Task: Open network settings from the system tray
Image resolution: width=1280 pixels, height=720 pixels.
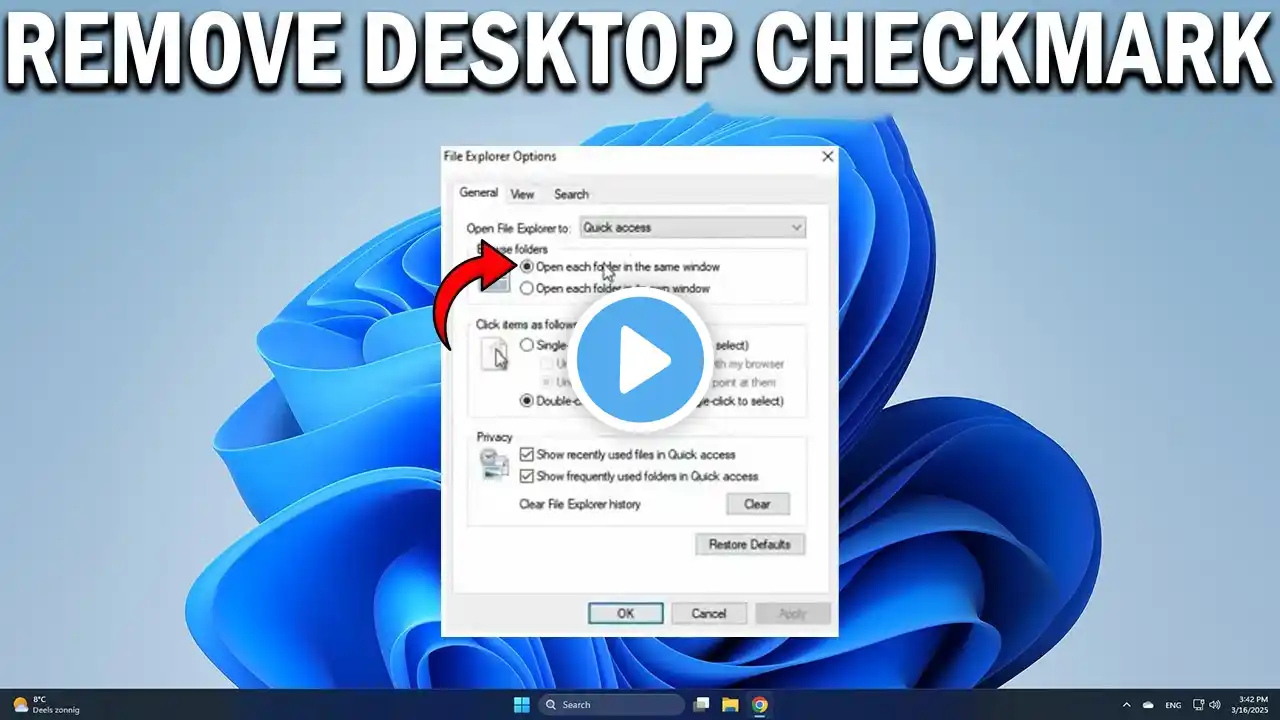Action: (x=1199, y=705)
